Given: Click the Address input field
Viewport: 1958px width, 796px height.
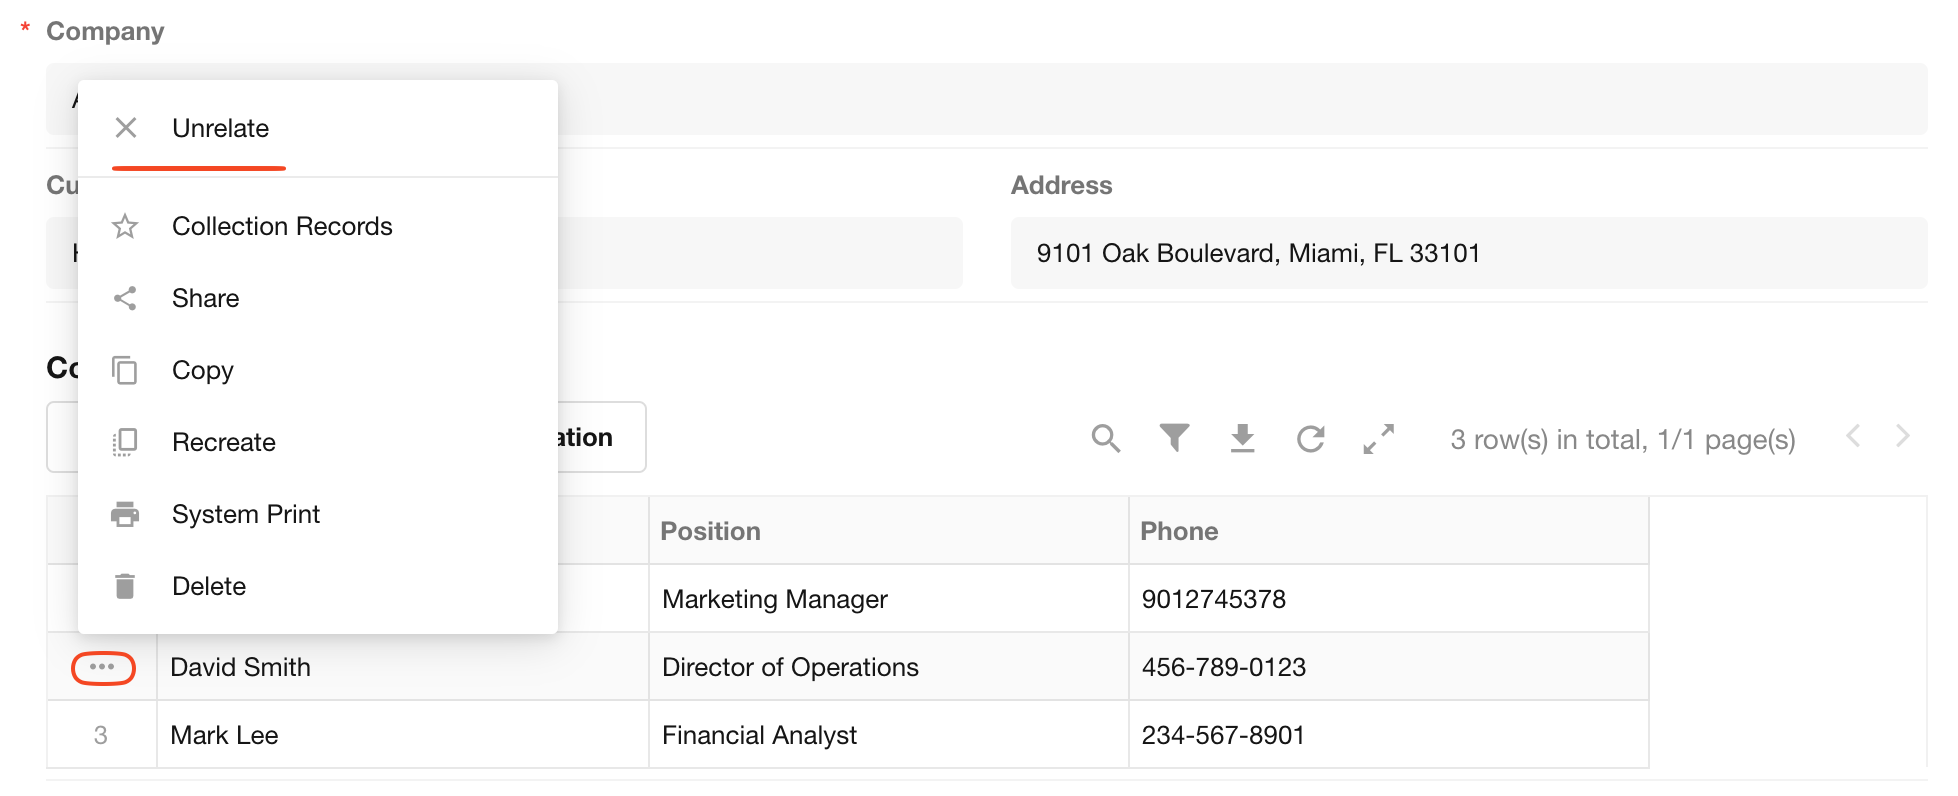Looking at the screenshot, I should click(1468, 253).
